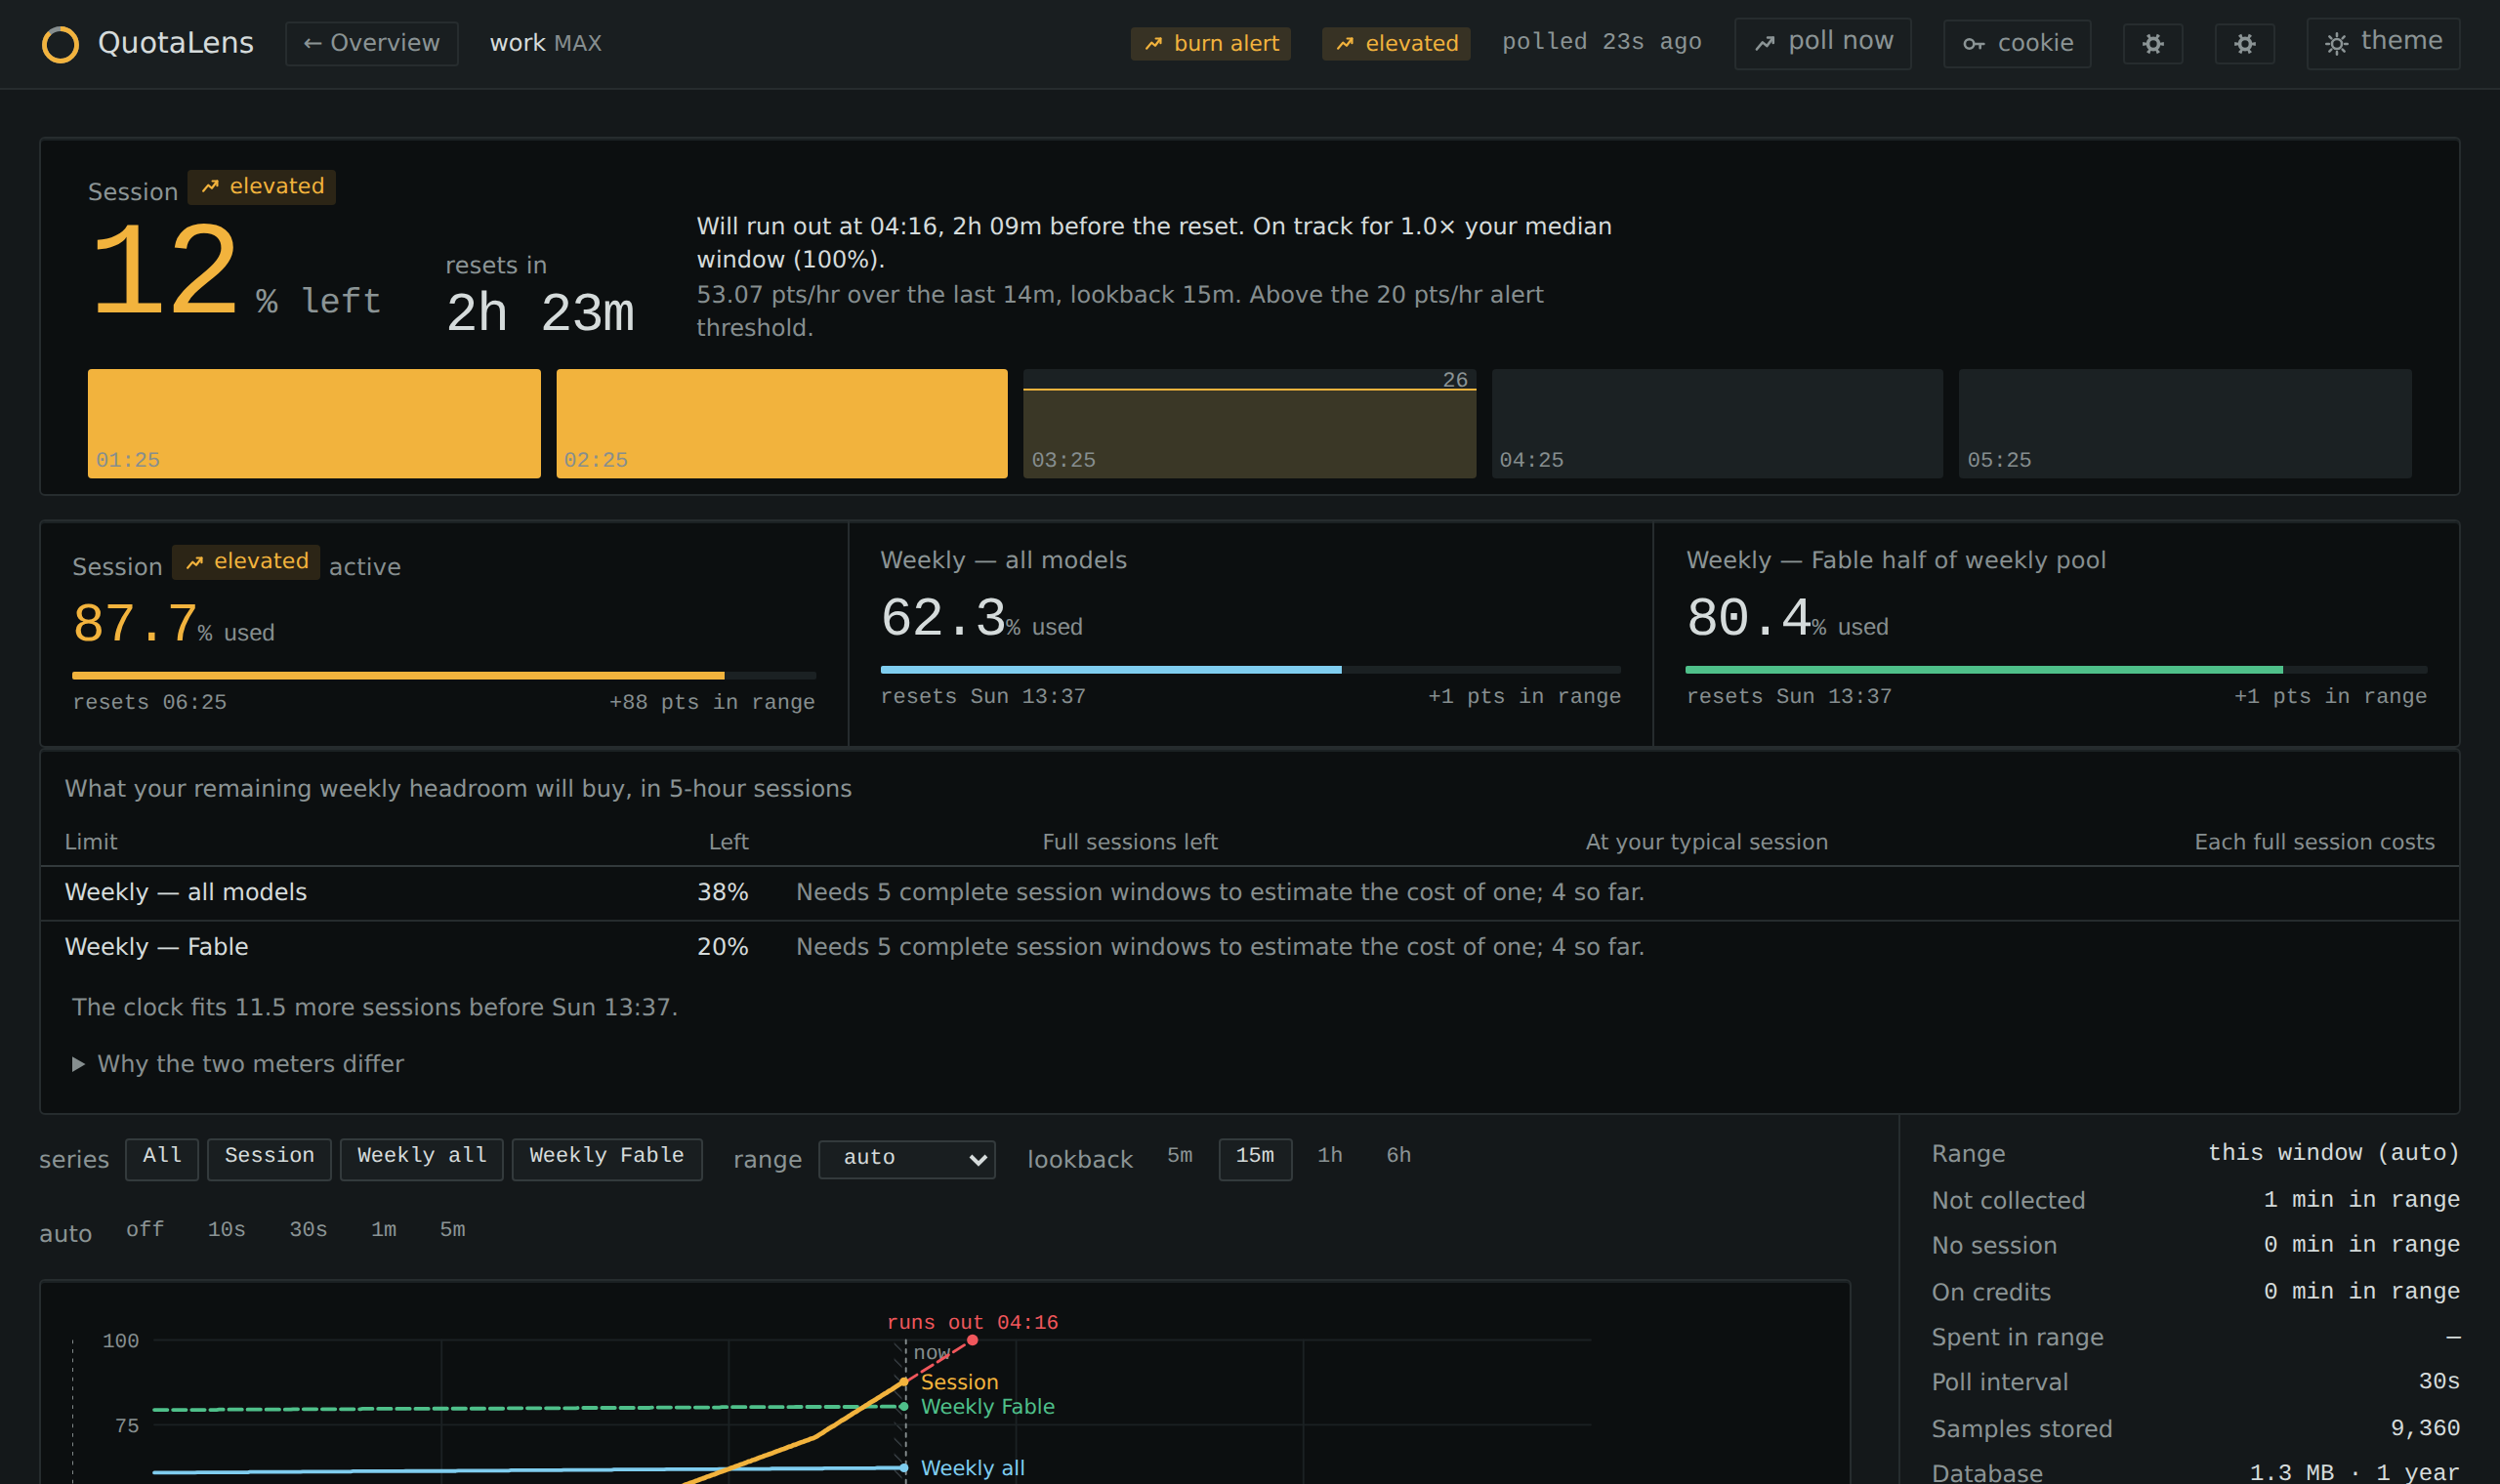Click elevated badge beside the large 12% left
The height and width of the screenshot is (1484, 2500).
(262, 186)
